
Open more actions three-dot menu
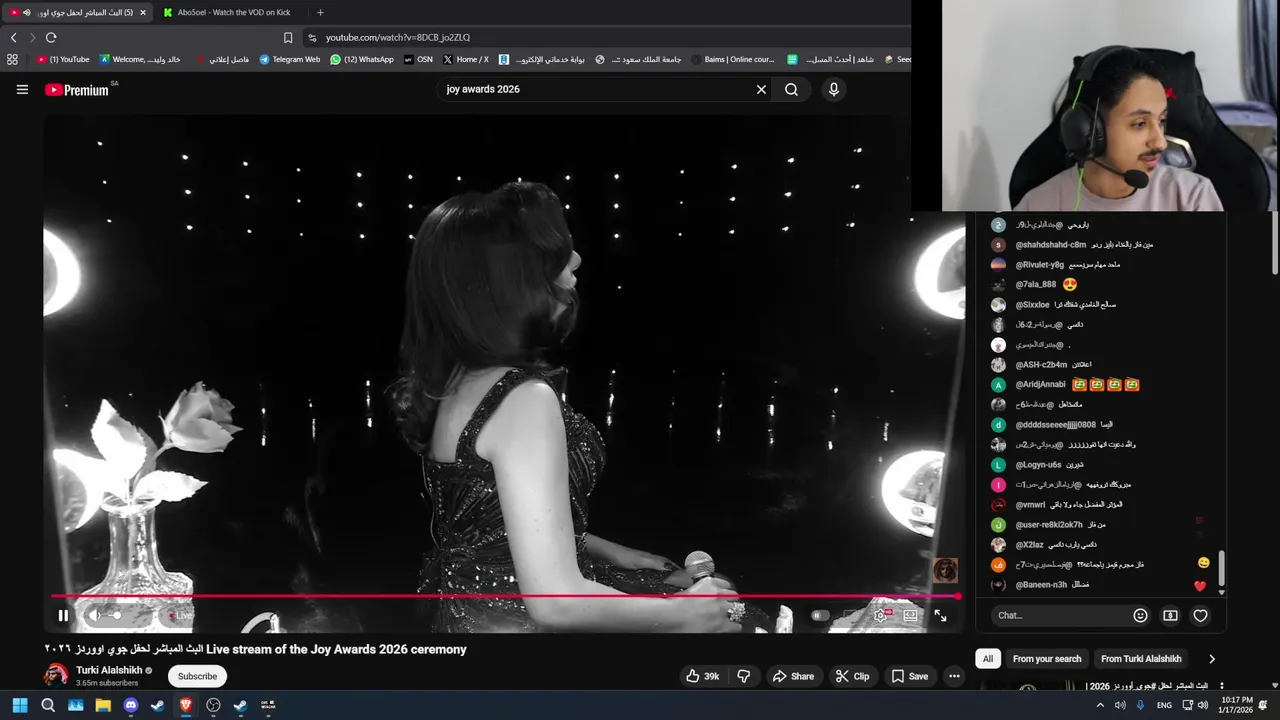pos(954,676)
